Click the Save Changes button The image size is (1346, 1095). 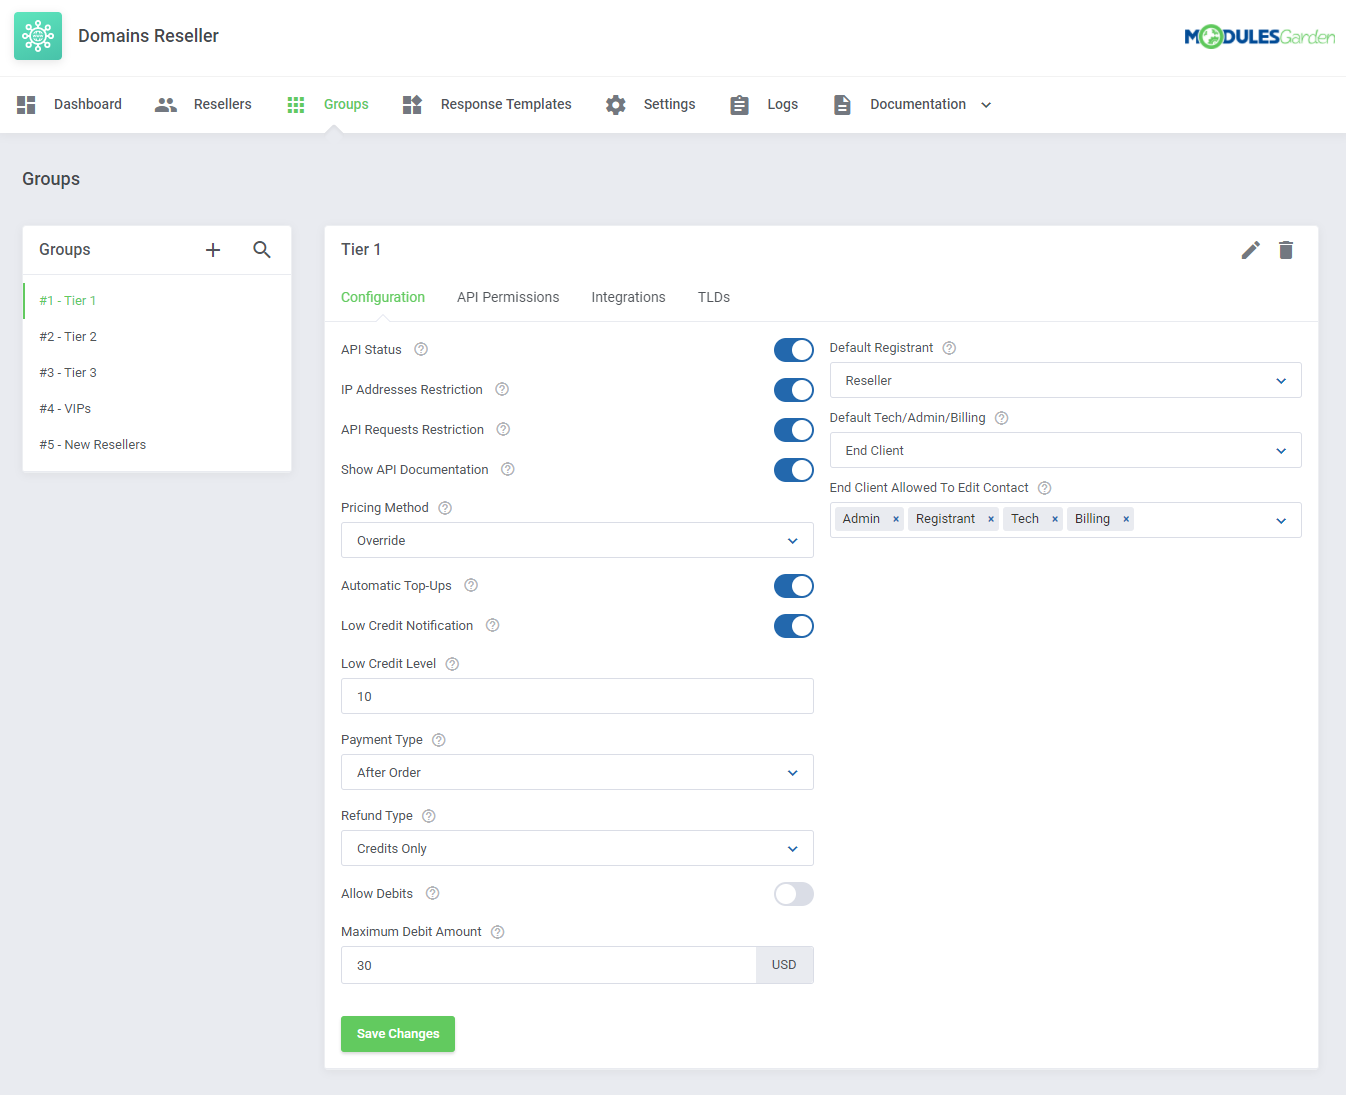tap(397, 1033)
